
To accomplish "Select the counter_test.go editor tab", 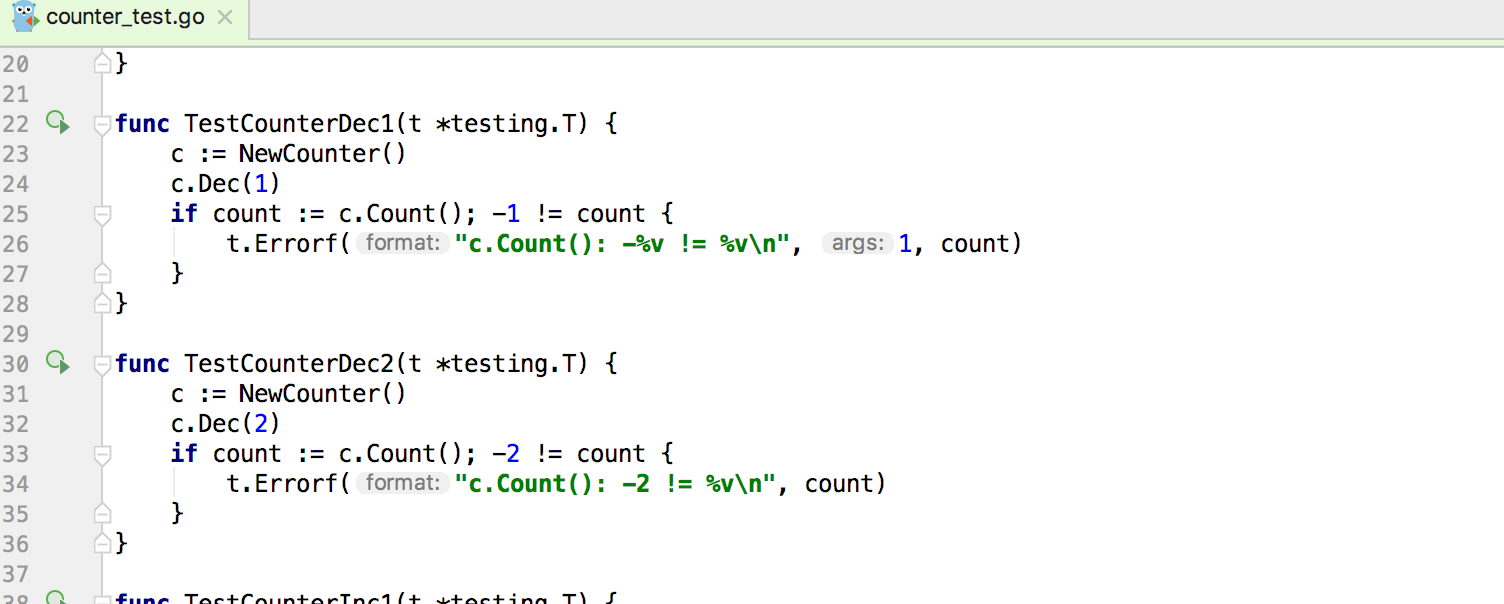I will 123,18.
